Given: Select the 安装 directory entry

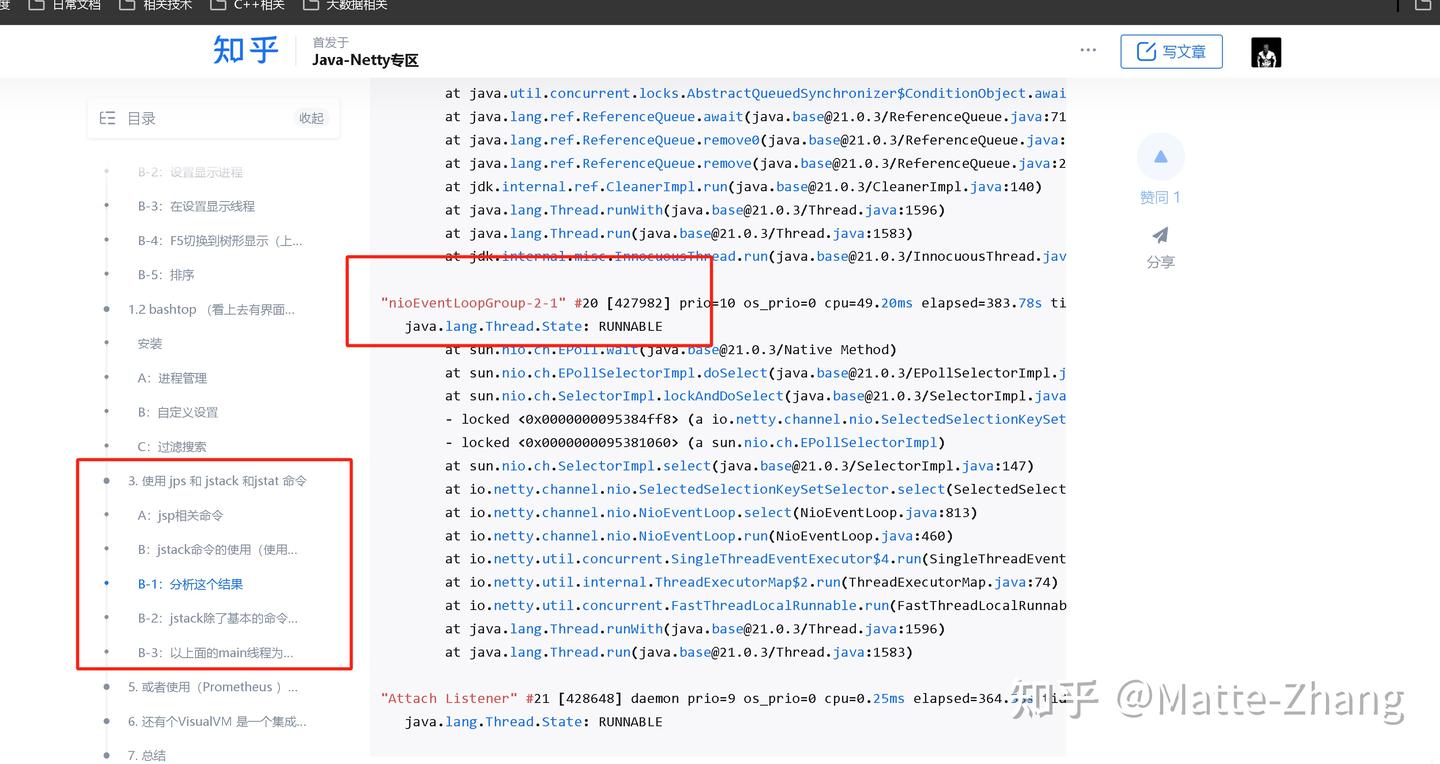Looking at the screenshot, I should 150,344.
